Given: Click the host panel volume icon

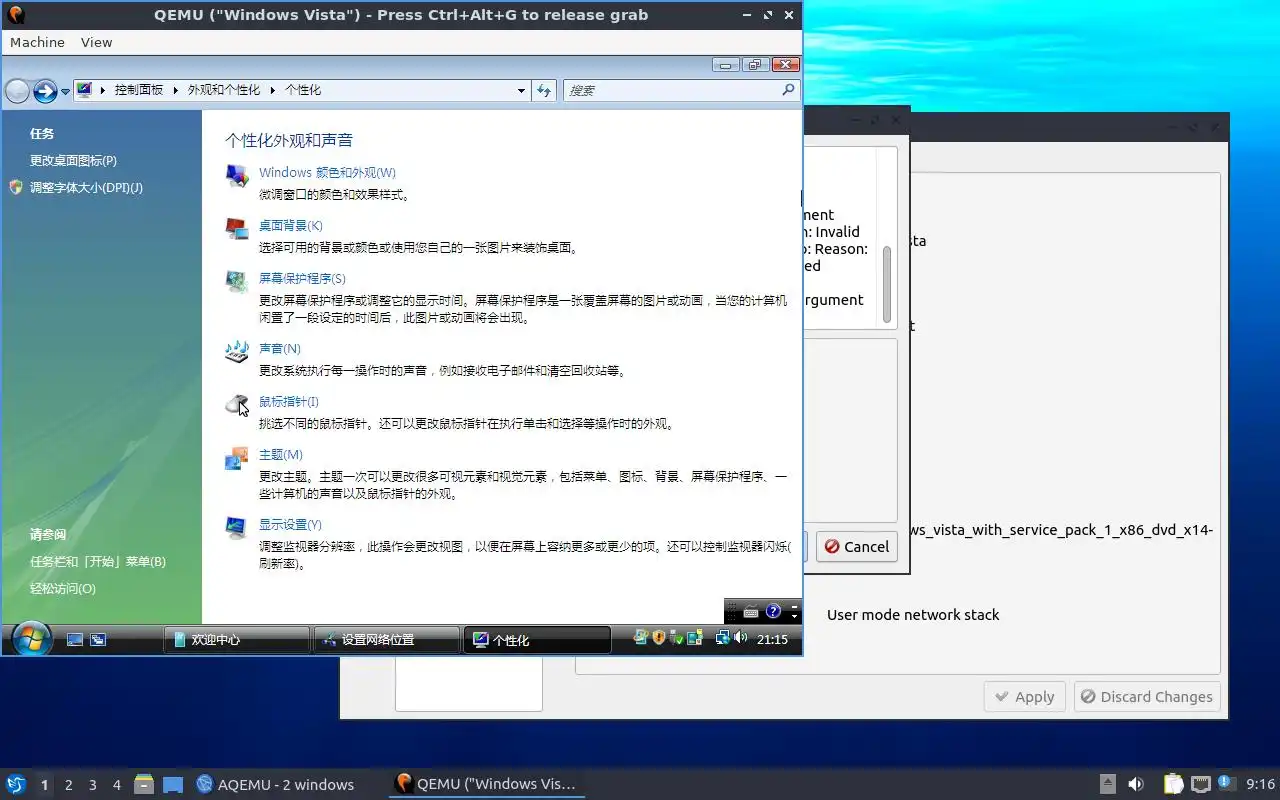Looking at the screenshot, I should 1136,784.
